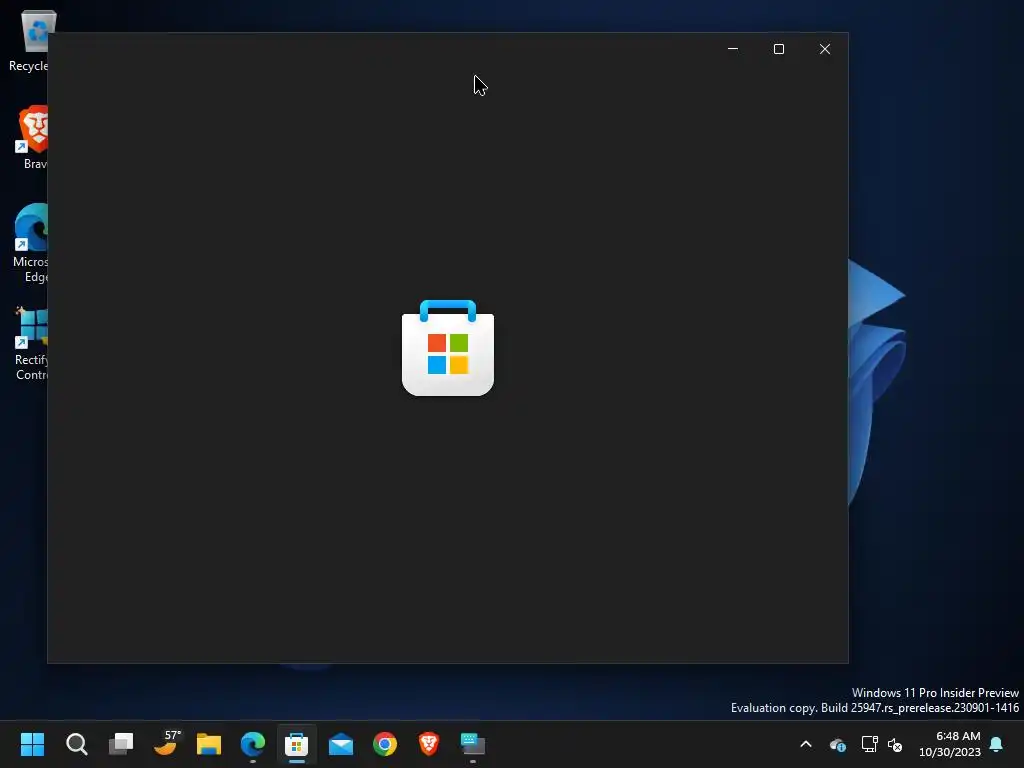1024x768 pixels.
Task: Open the Mail app from the taskbar
Action: click(341, 744)
